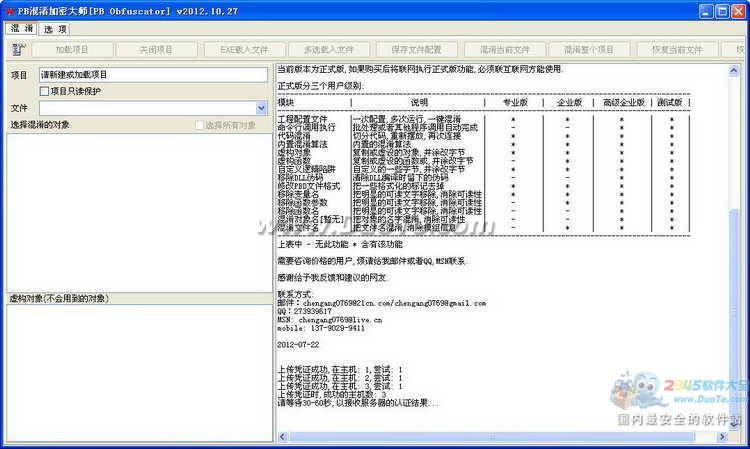750x449 pixels.
Task: Tick the 选择所有对象 checkbox
Action: (199, 125)
